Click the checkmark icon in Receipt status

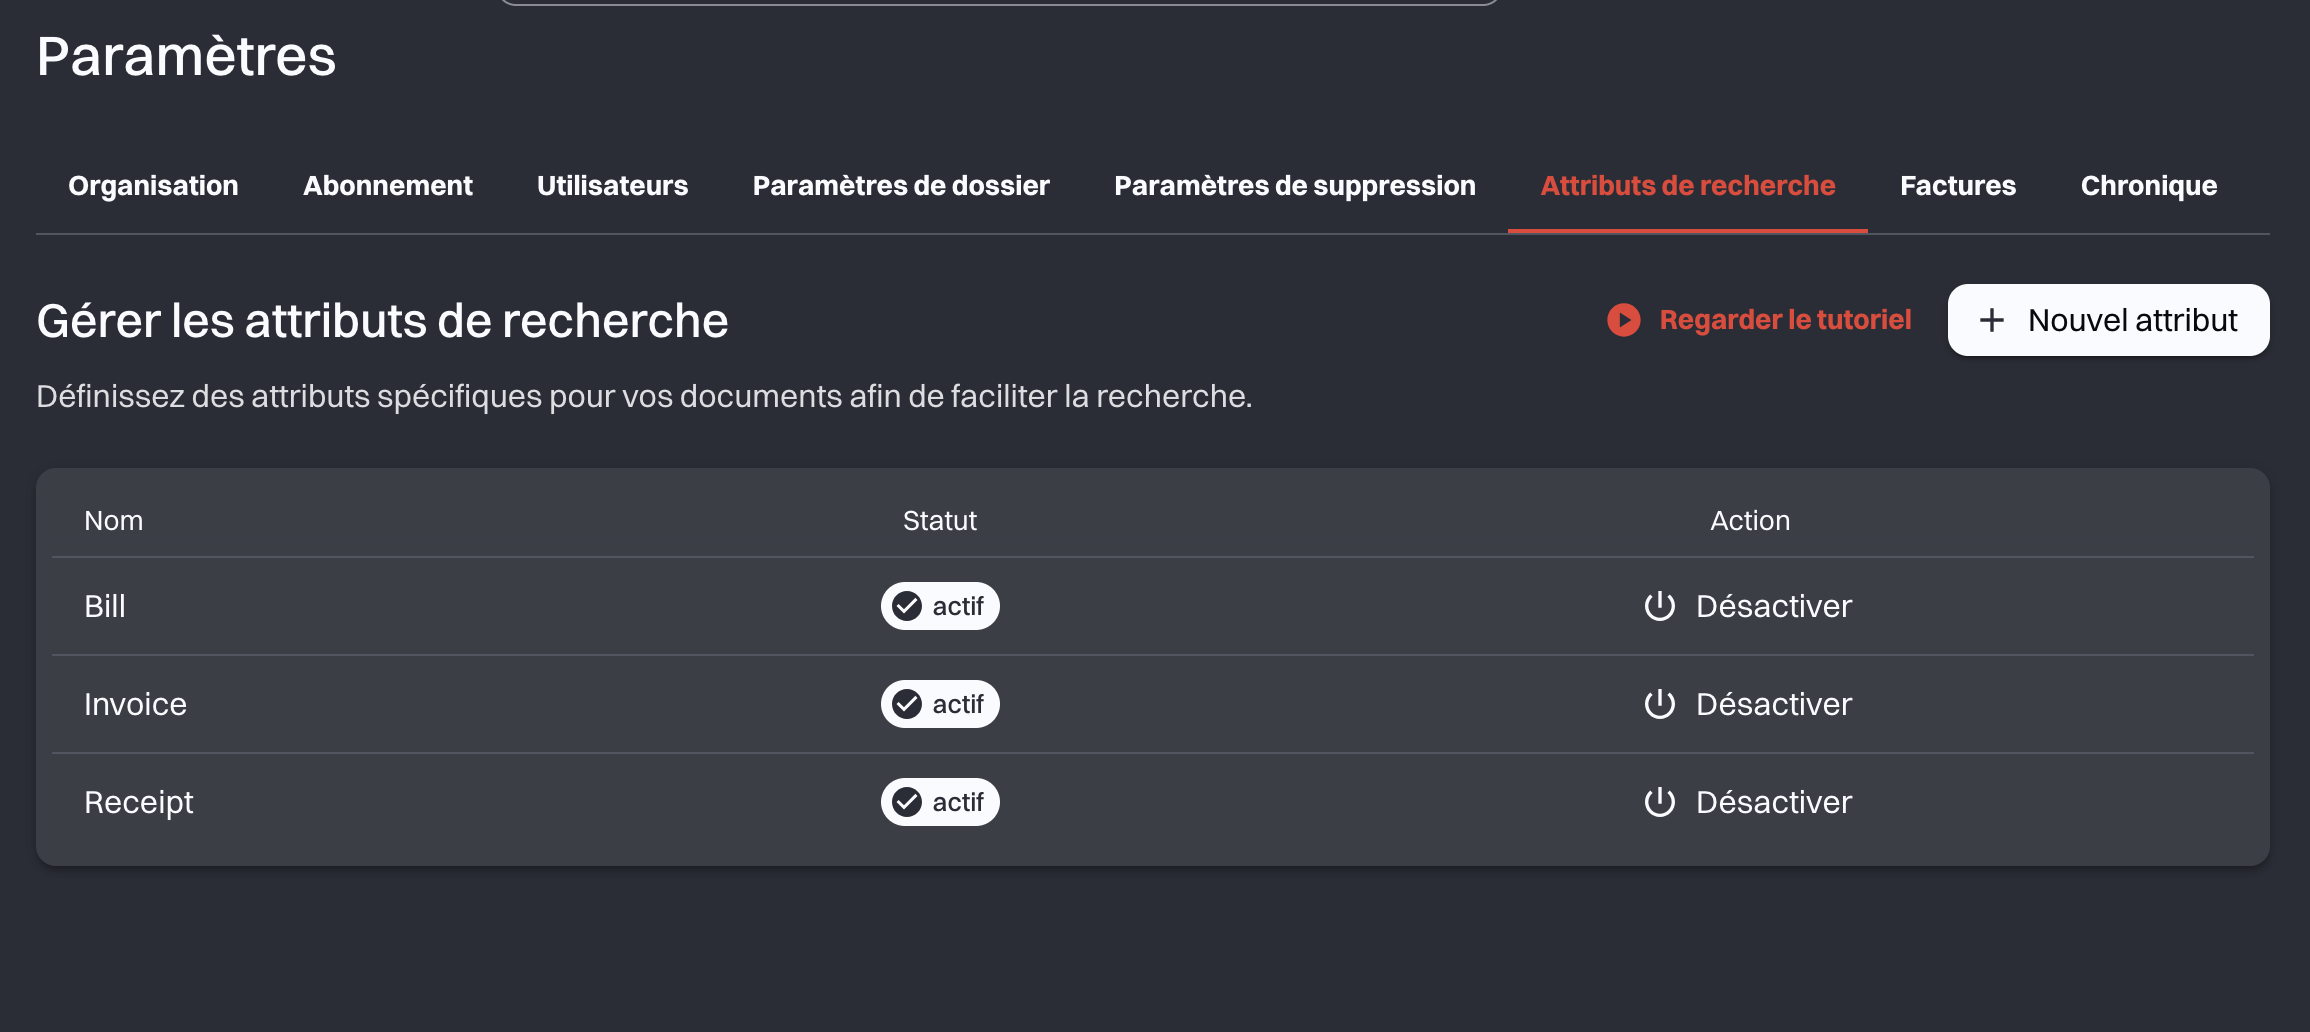tap(907, 802)
